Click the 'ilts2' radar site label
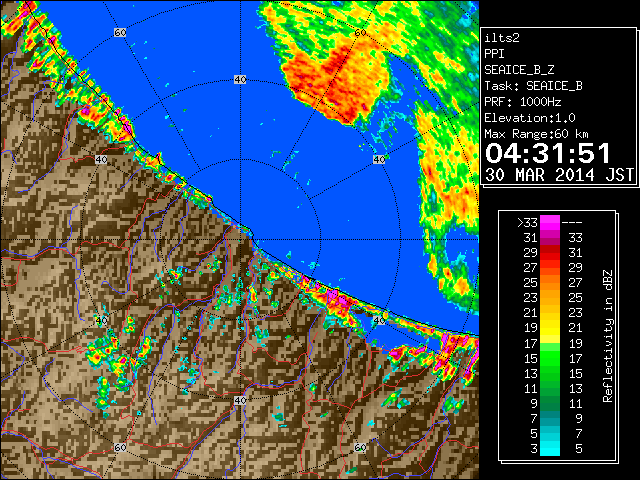The image size is (640, 480). pyautogui.click(x=502, y=38)
